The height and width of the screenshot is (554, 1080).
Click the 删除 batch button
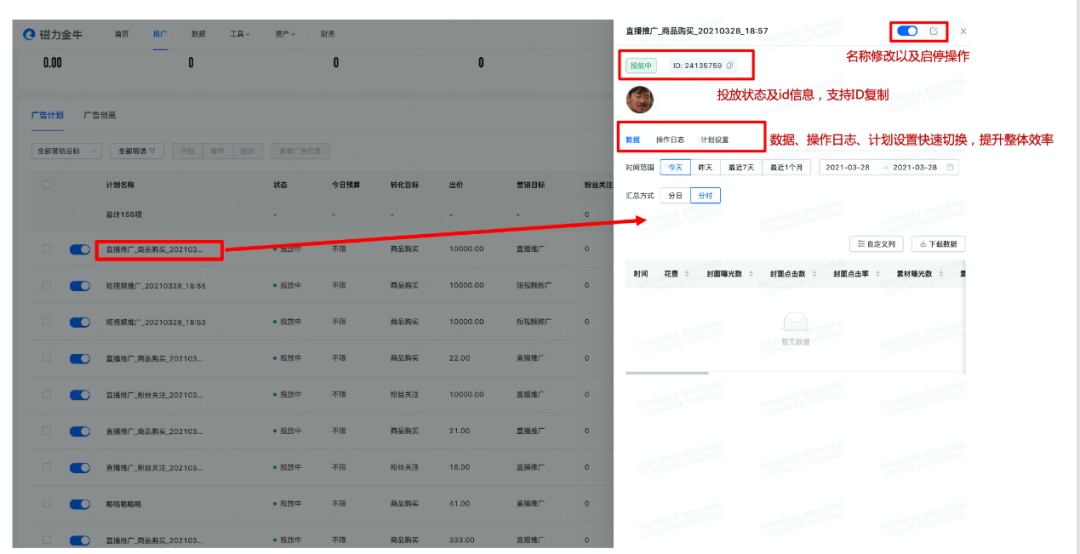pos(247,151)
